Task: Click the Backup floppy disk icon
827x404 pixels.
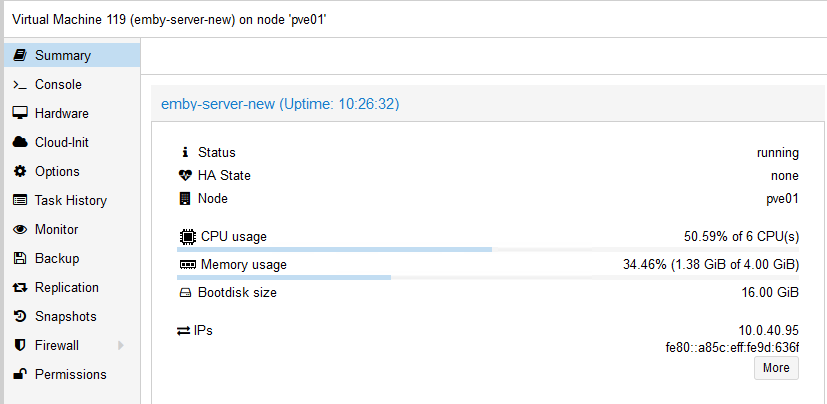Action: tap(19, 259)
